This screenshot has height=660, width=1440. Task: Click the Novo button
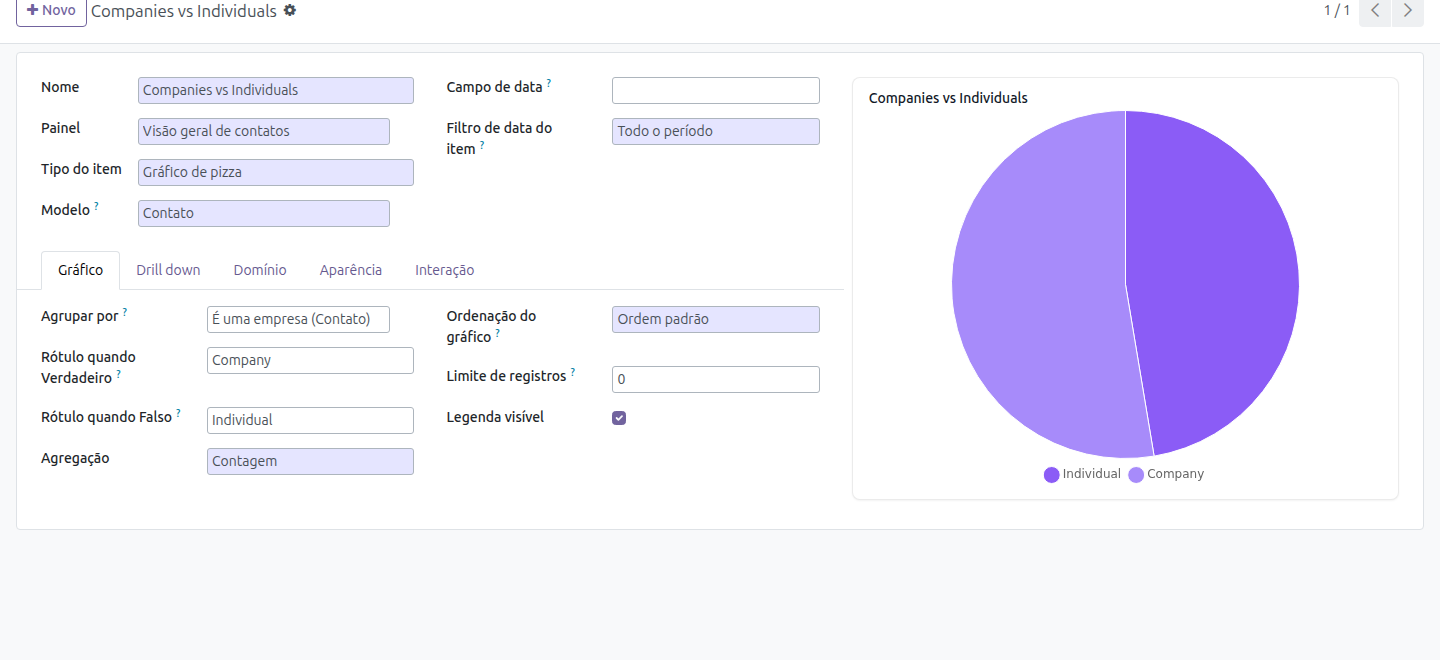tap(51, 11)
